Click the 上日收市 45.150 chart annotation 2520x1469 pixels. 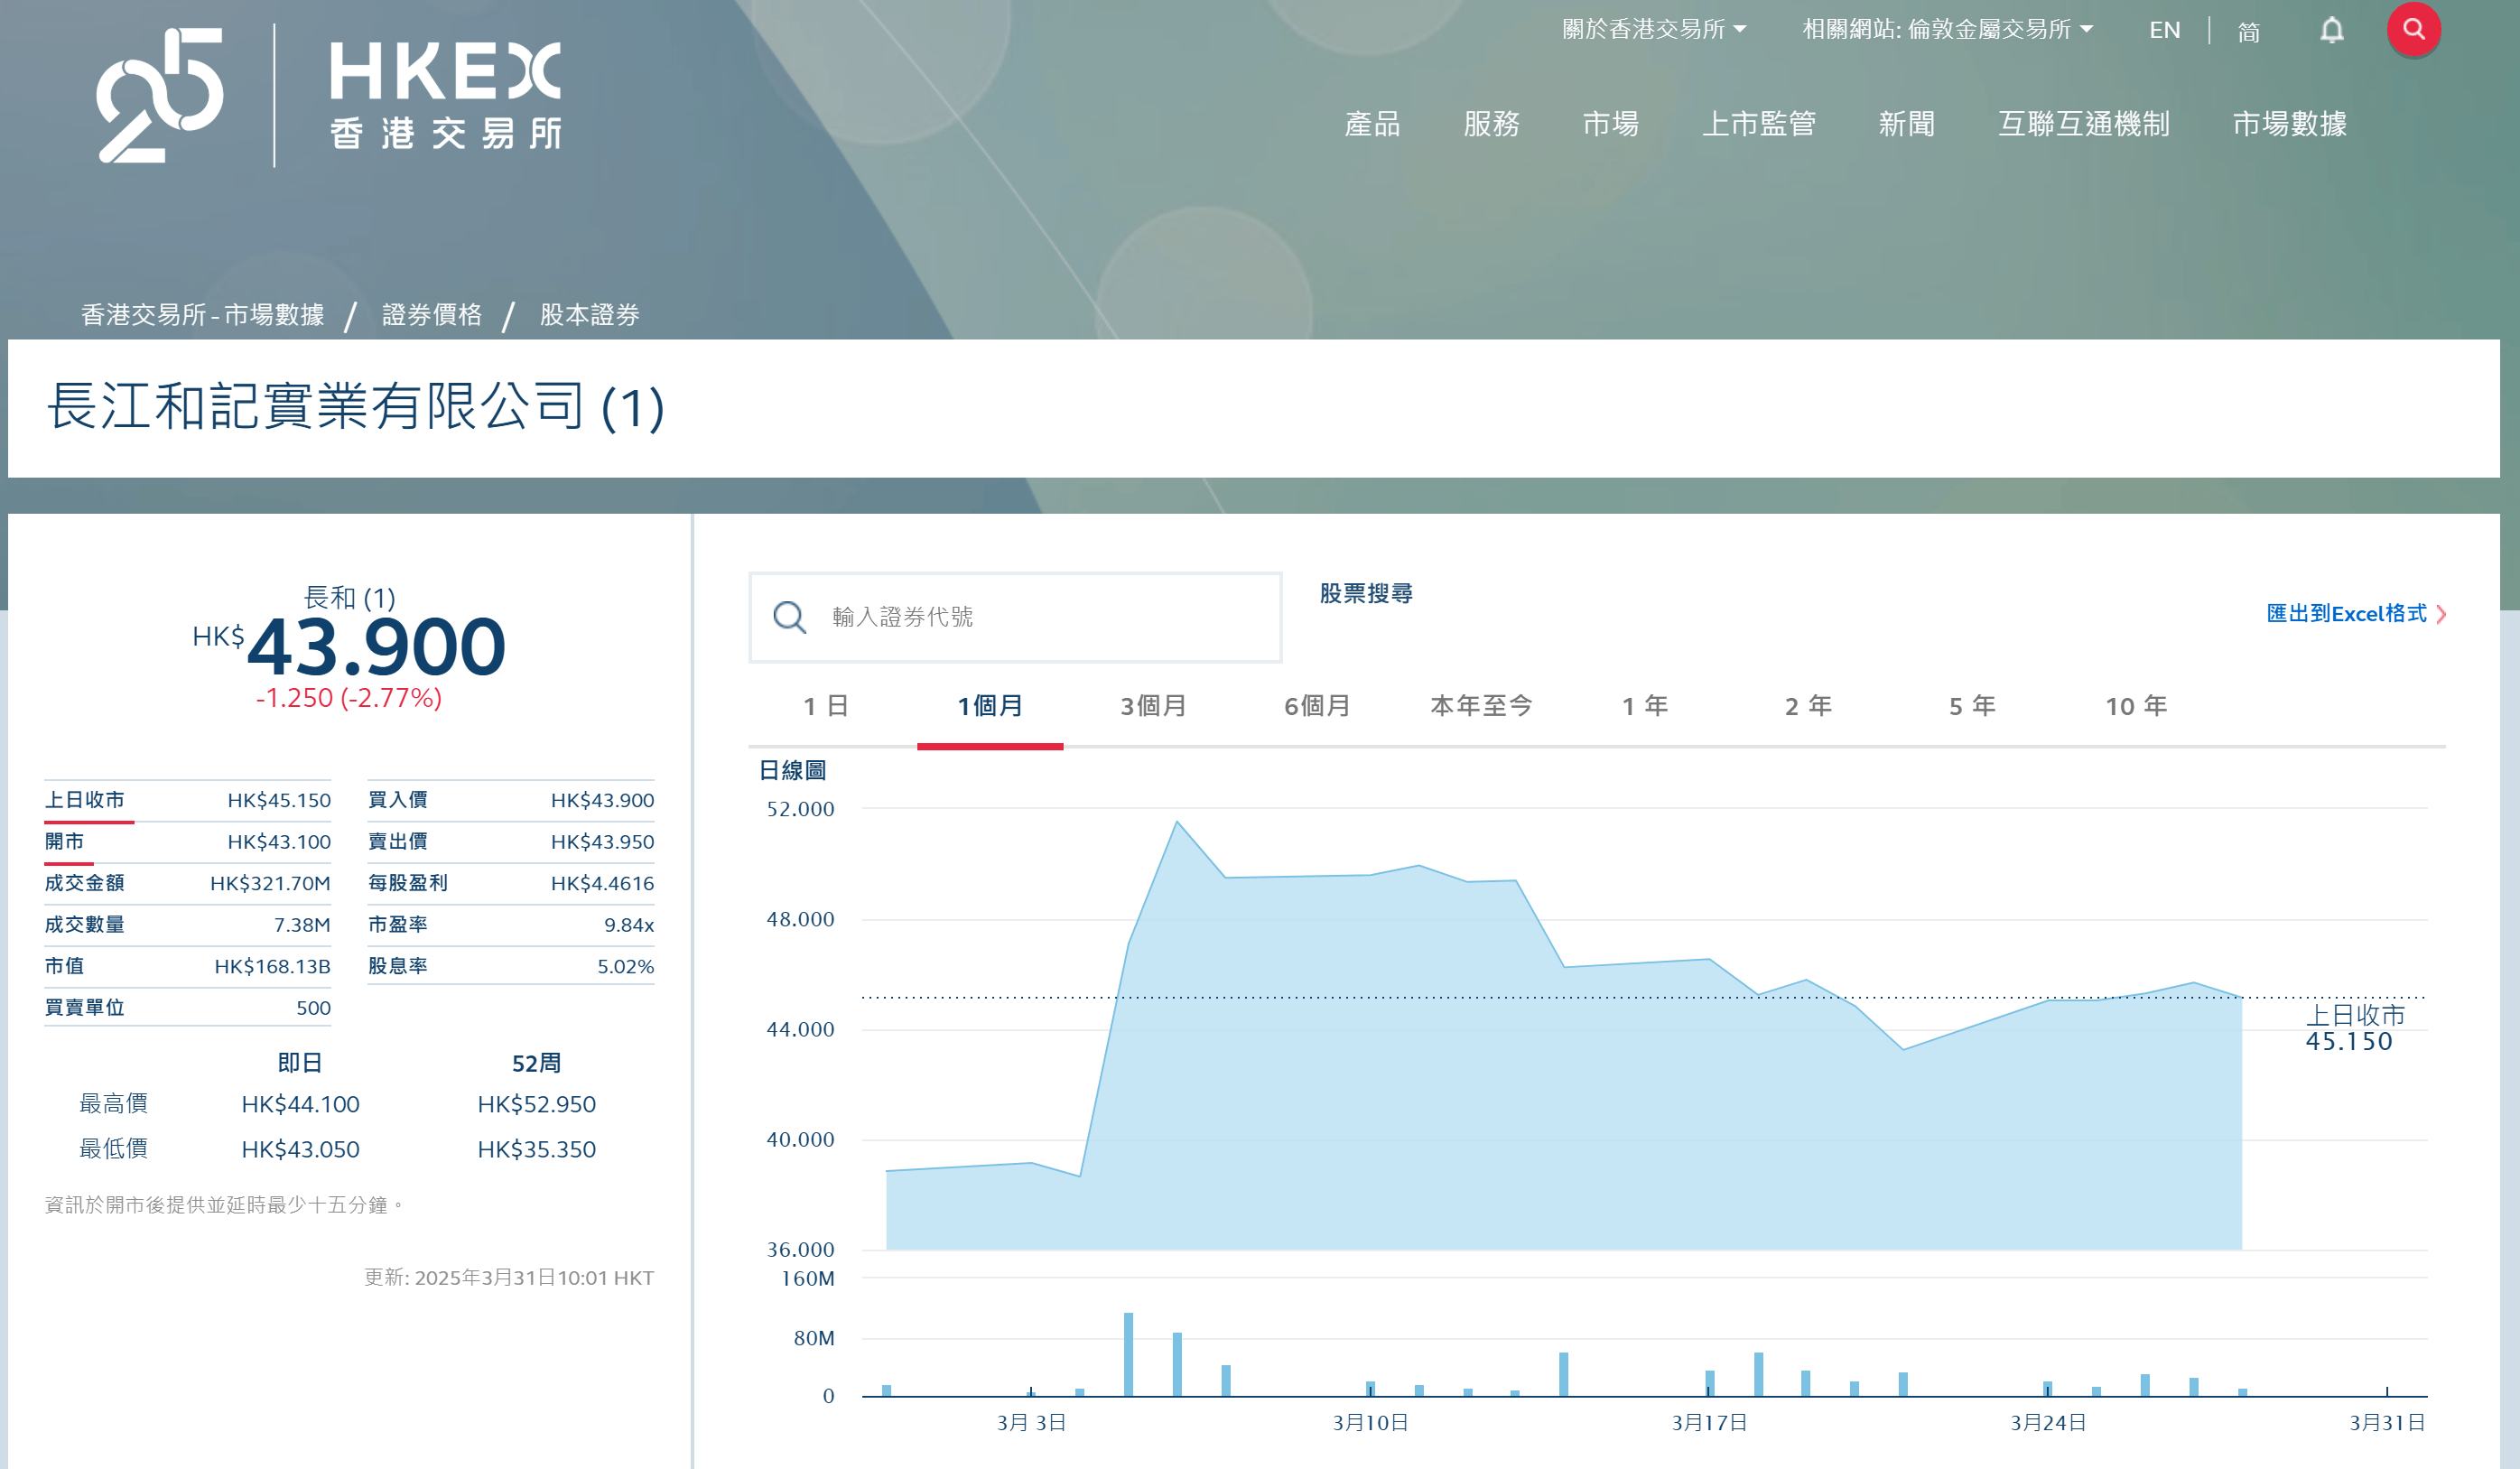click(x=2353, y=1028)
